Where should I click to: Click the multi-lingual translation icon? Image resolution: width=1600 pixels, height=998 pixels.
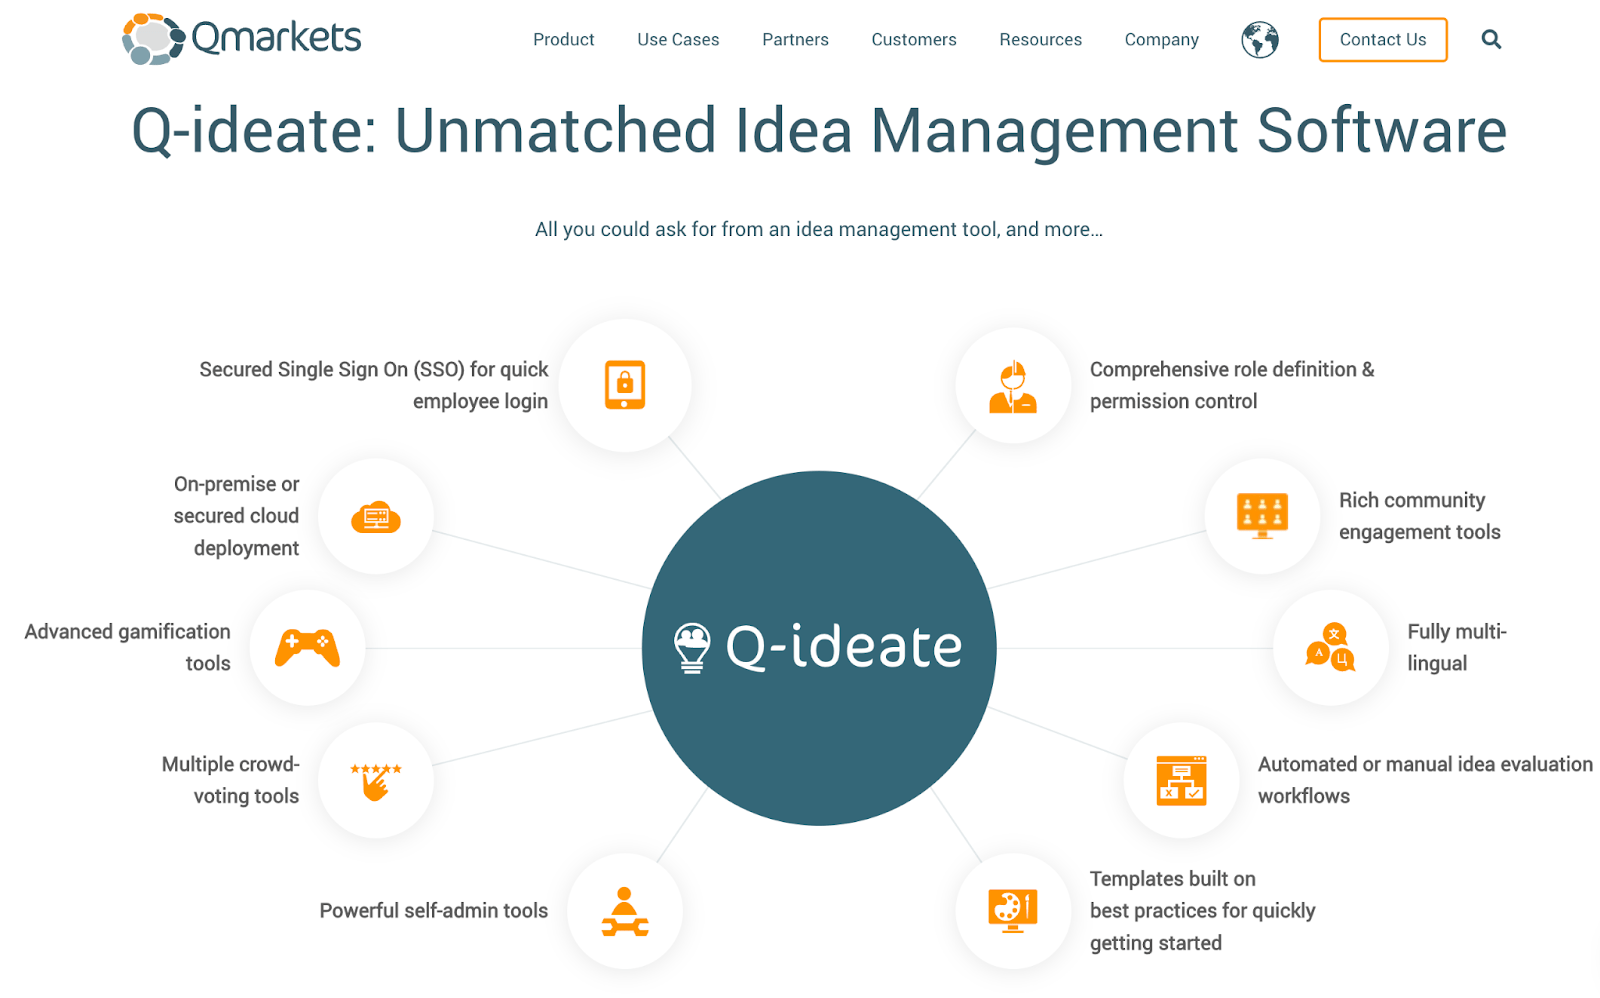pyautogui.click(x=1330, y=647)
